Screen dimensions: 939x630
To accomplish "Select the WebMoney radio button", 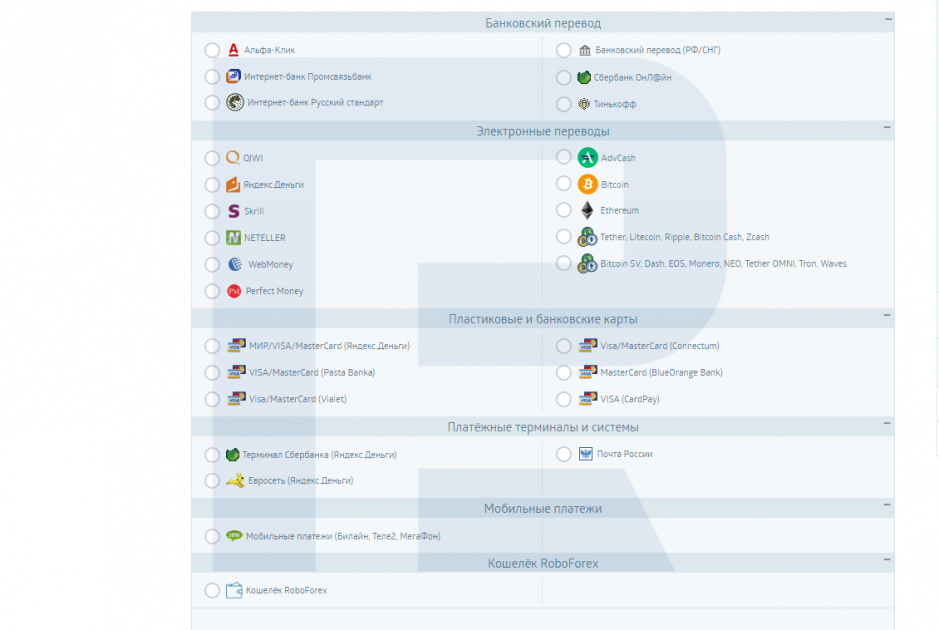I will tap(212, 265).
